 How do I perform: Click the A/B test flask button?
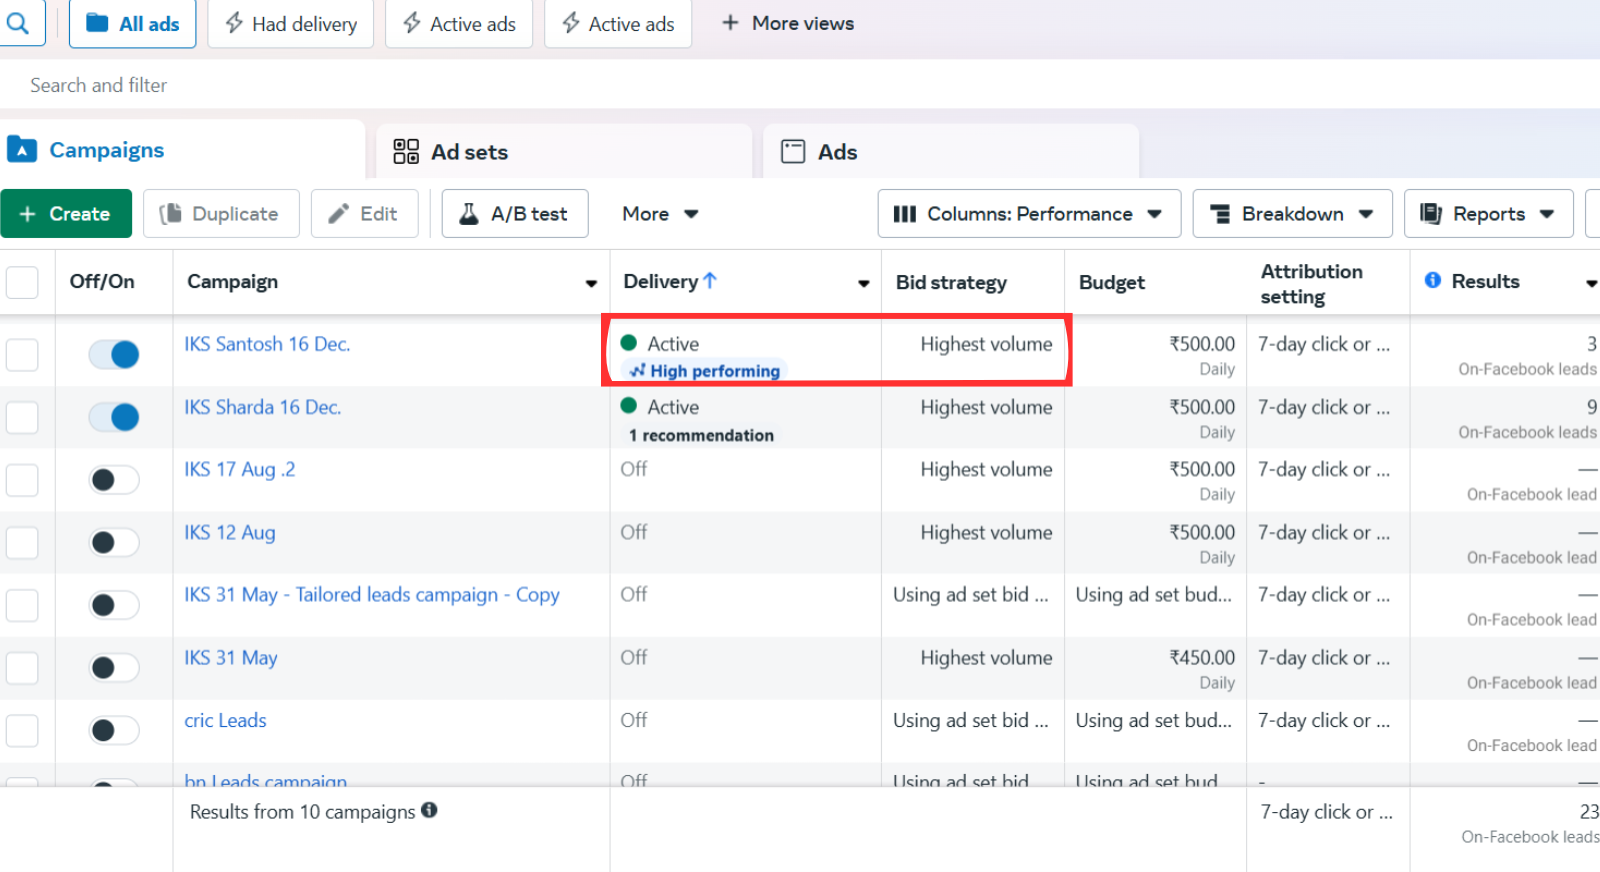click(515, 214)
